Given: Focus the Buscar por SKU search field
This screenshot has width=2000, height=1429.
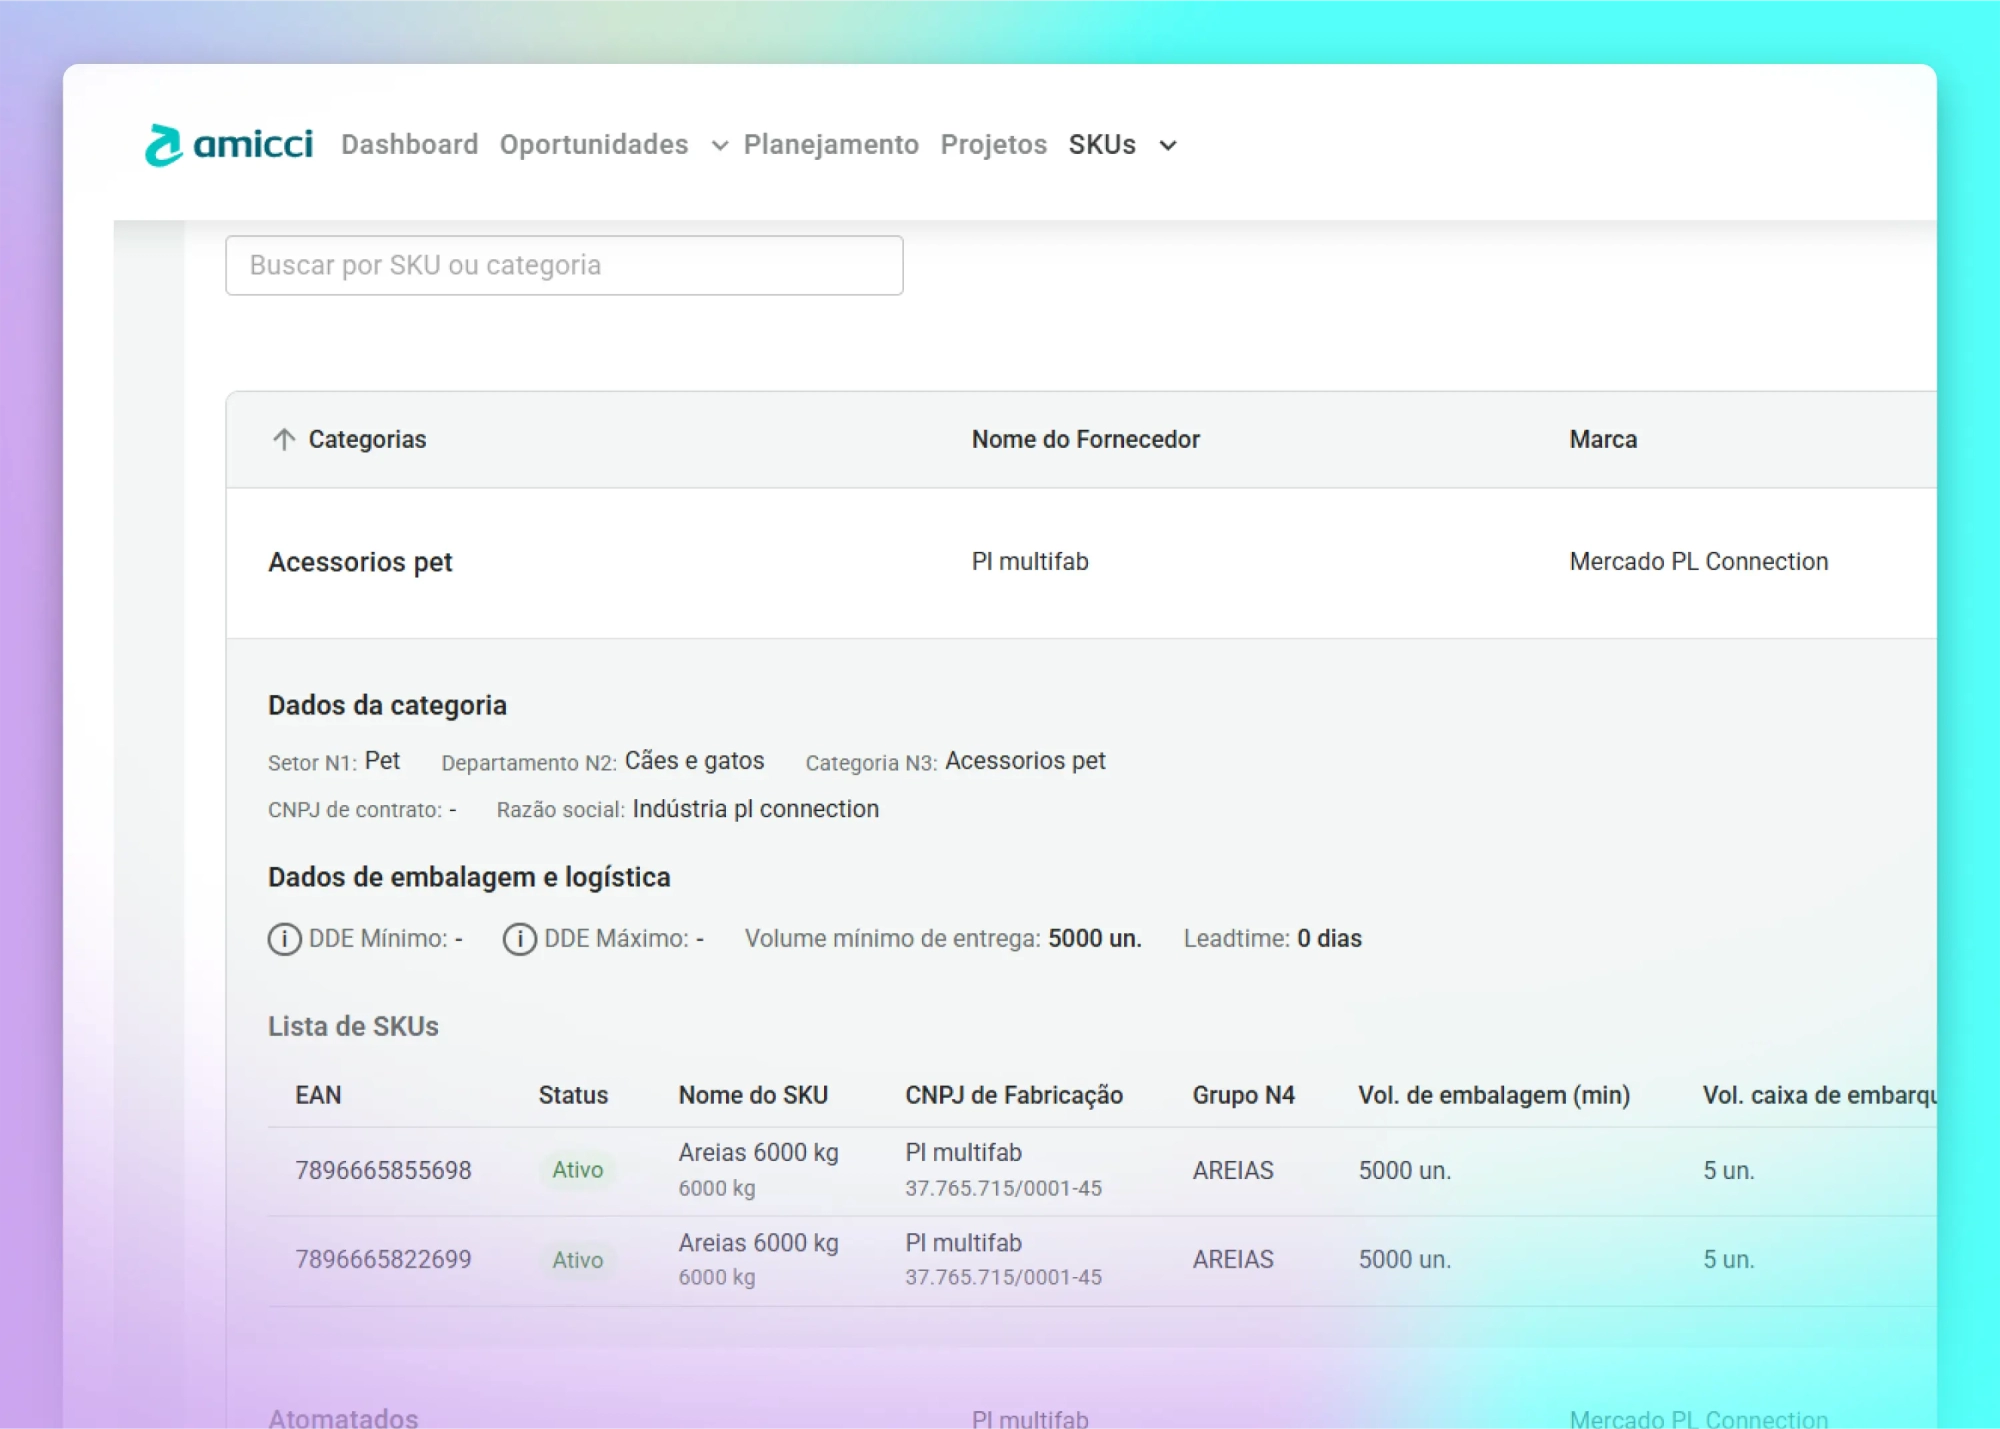Looking at the screenshot, I should coord(564,265).
